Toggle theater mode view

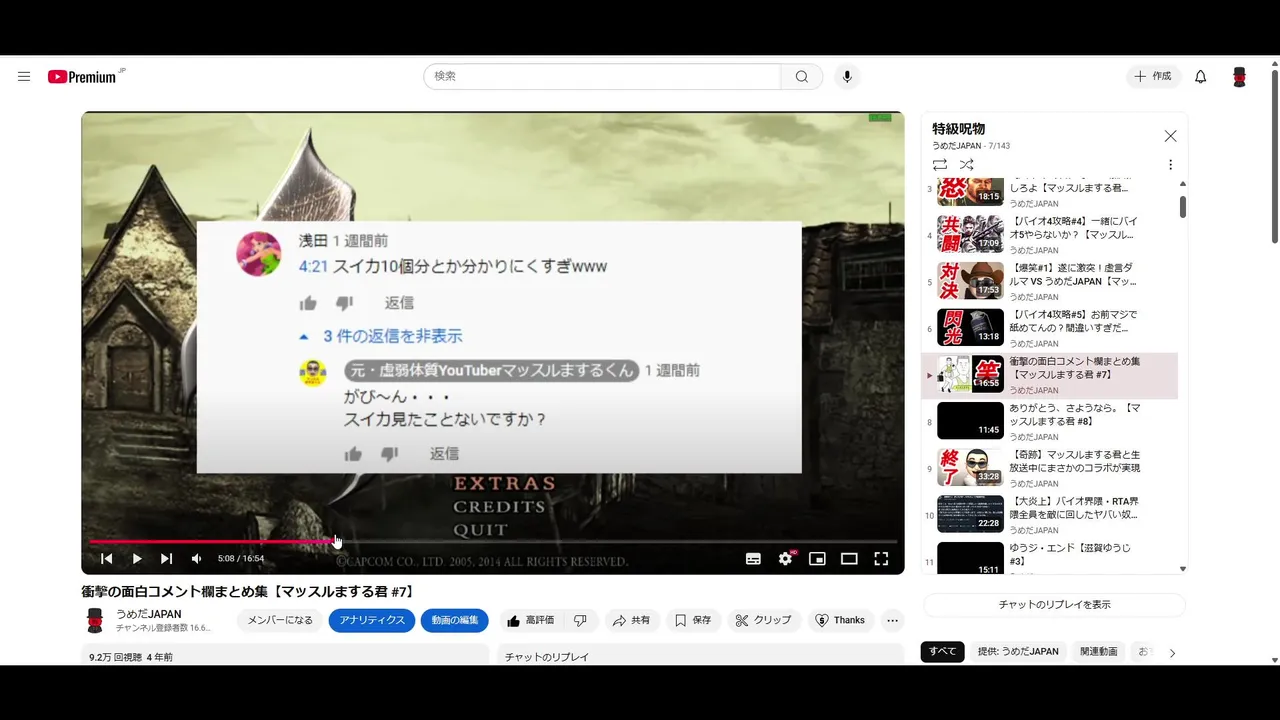(x=849, y=559)
